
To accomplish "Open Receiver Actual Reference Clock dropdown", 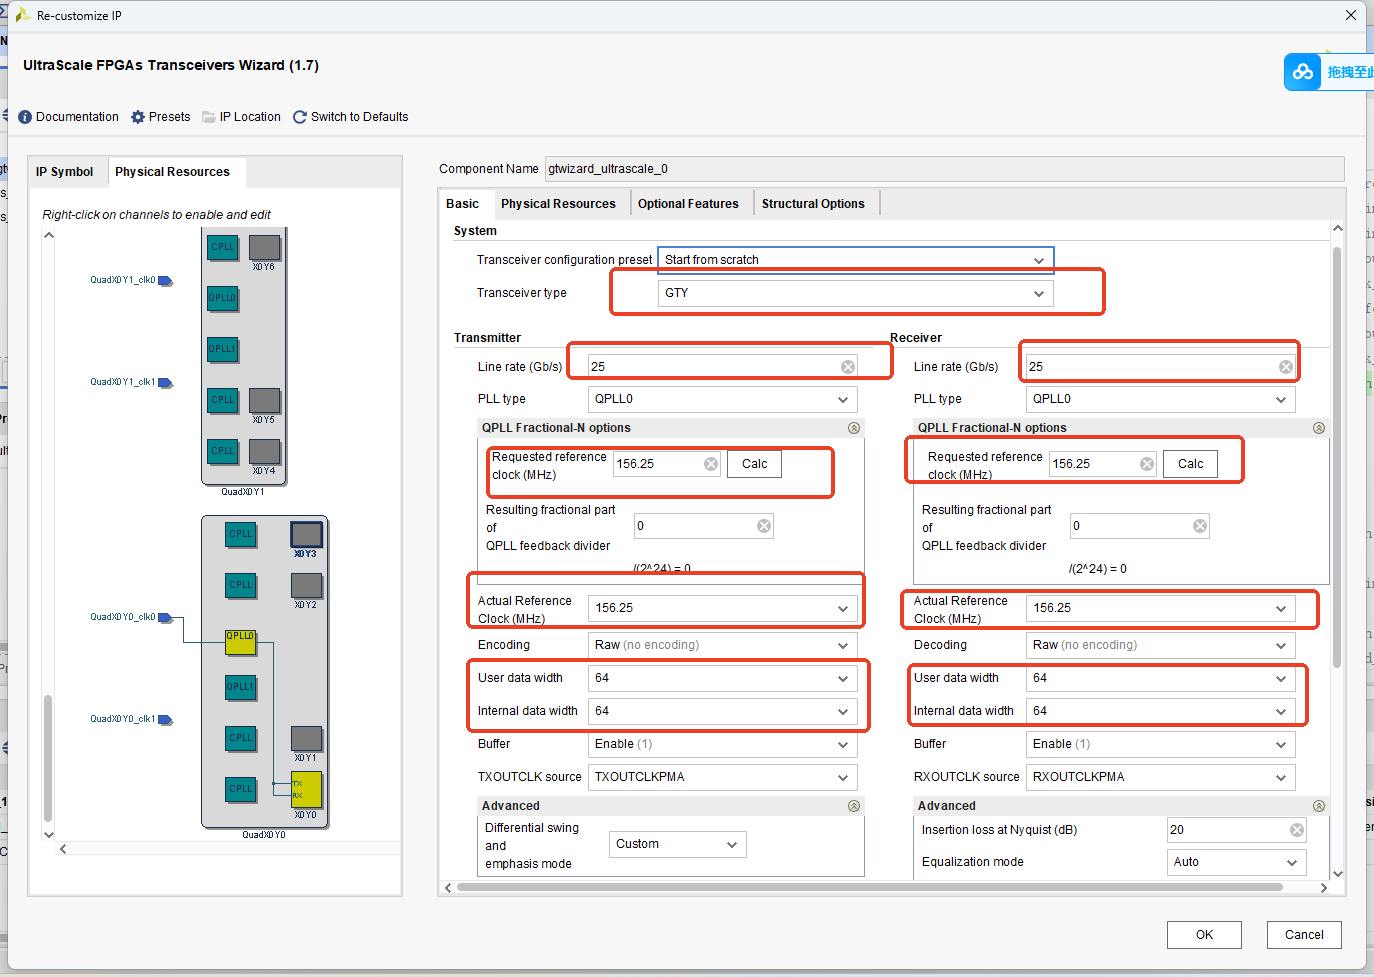I will (x=1161, y=608).
